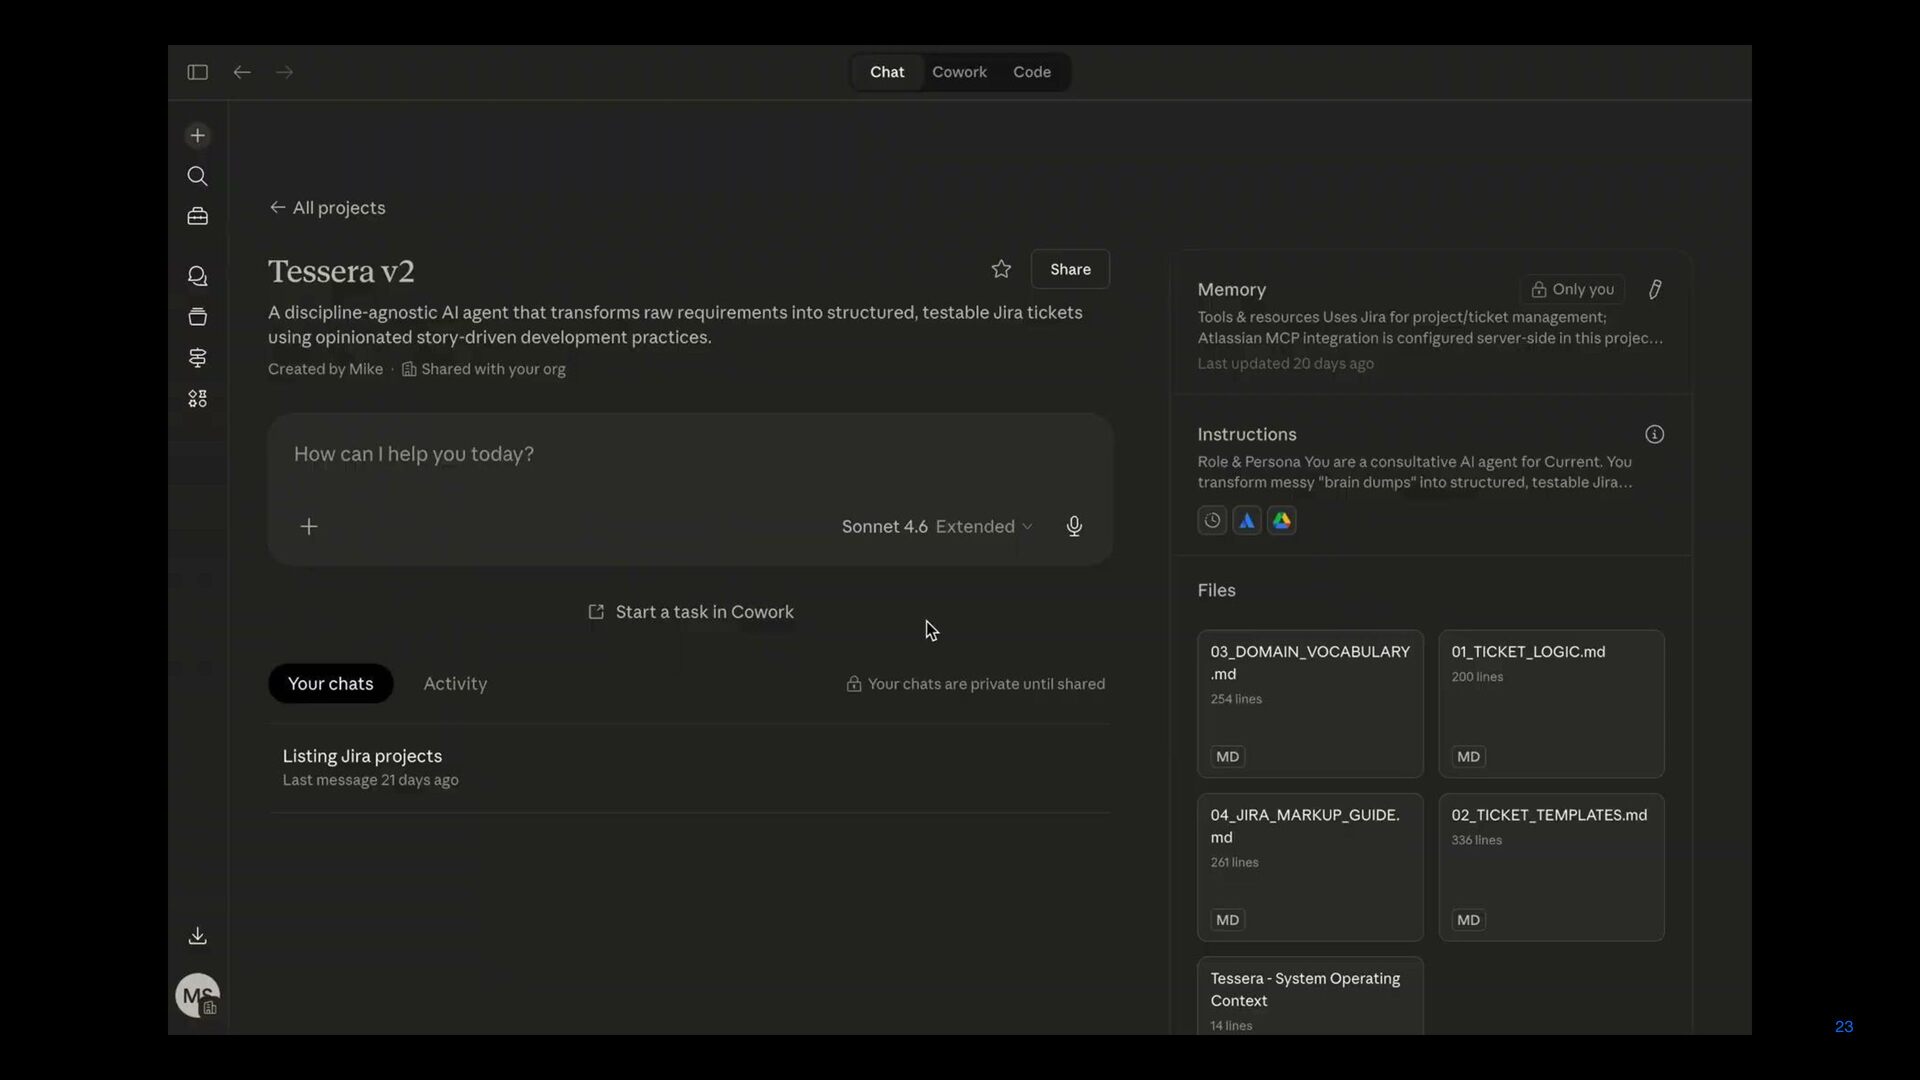The height and width of the screenshot is (1080, 1920).
Task: Open search with magnifier icon
Action: point(197,177)
